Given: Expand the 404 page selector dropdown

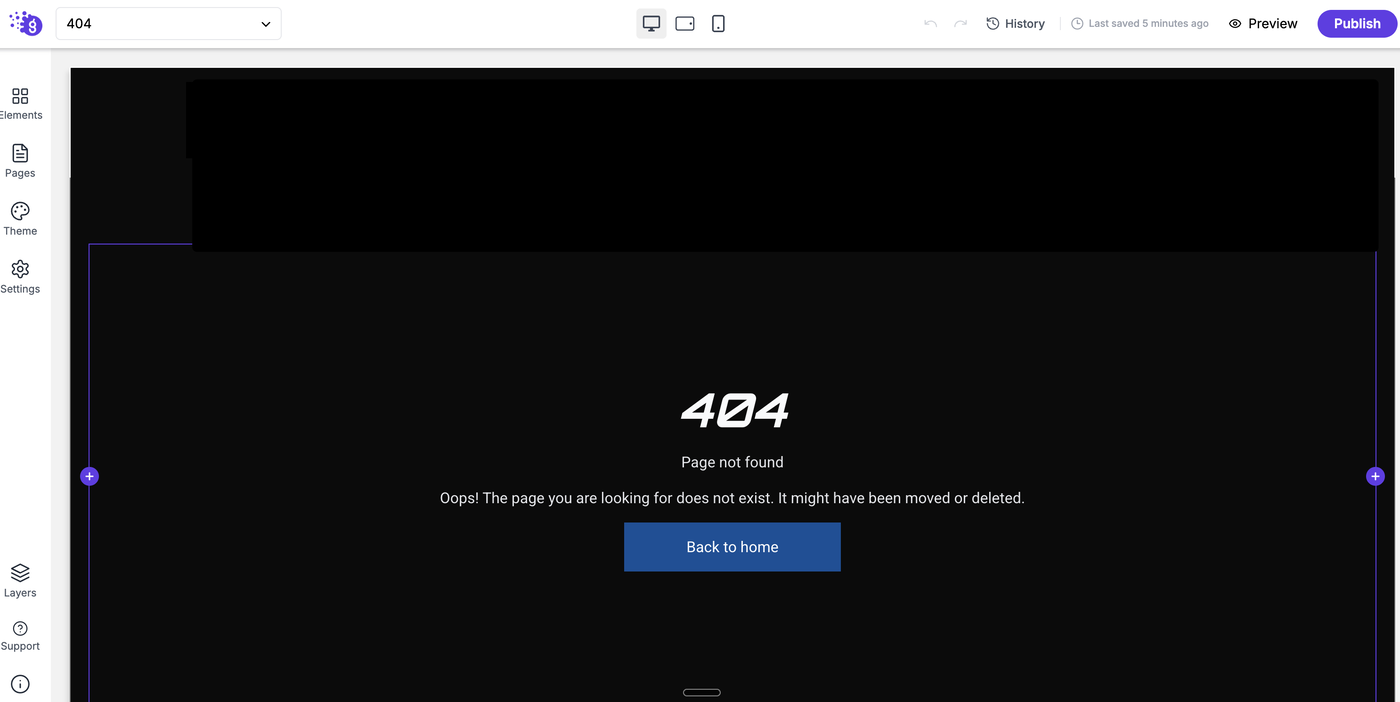Looking at the screenshot, I should 169,23.
